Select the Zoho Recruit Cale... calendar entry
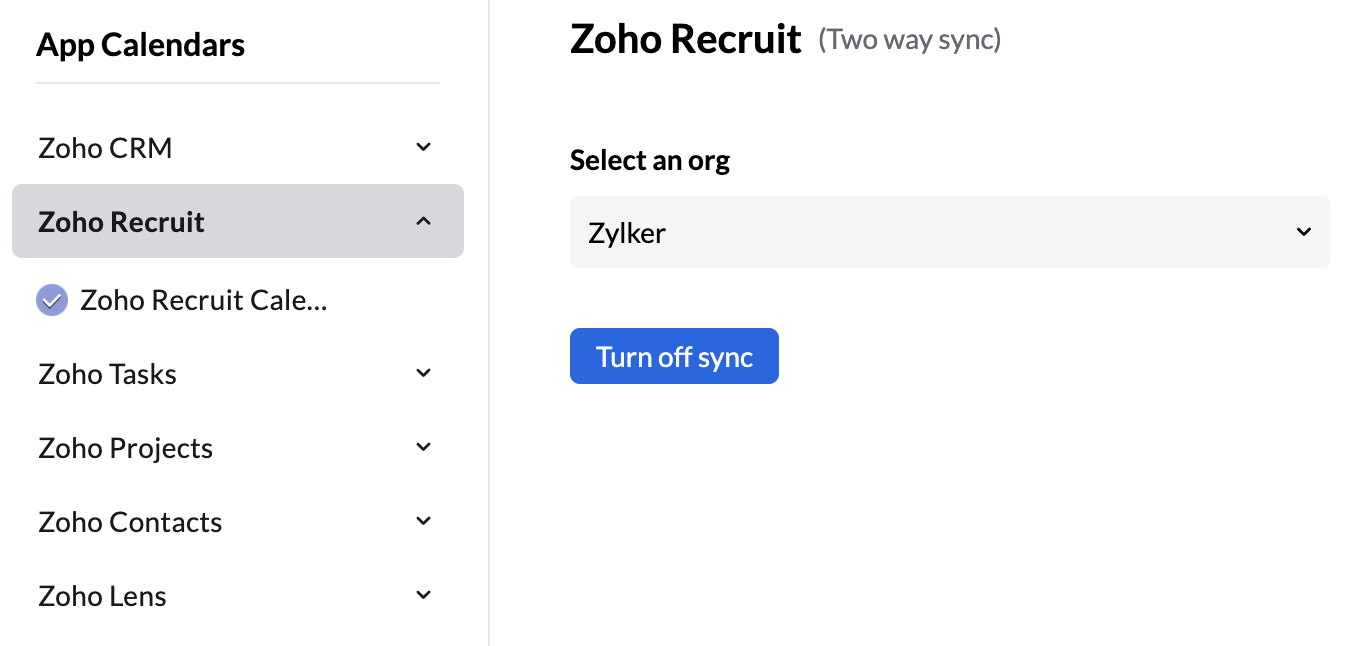 [x=204, y=300]
